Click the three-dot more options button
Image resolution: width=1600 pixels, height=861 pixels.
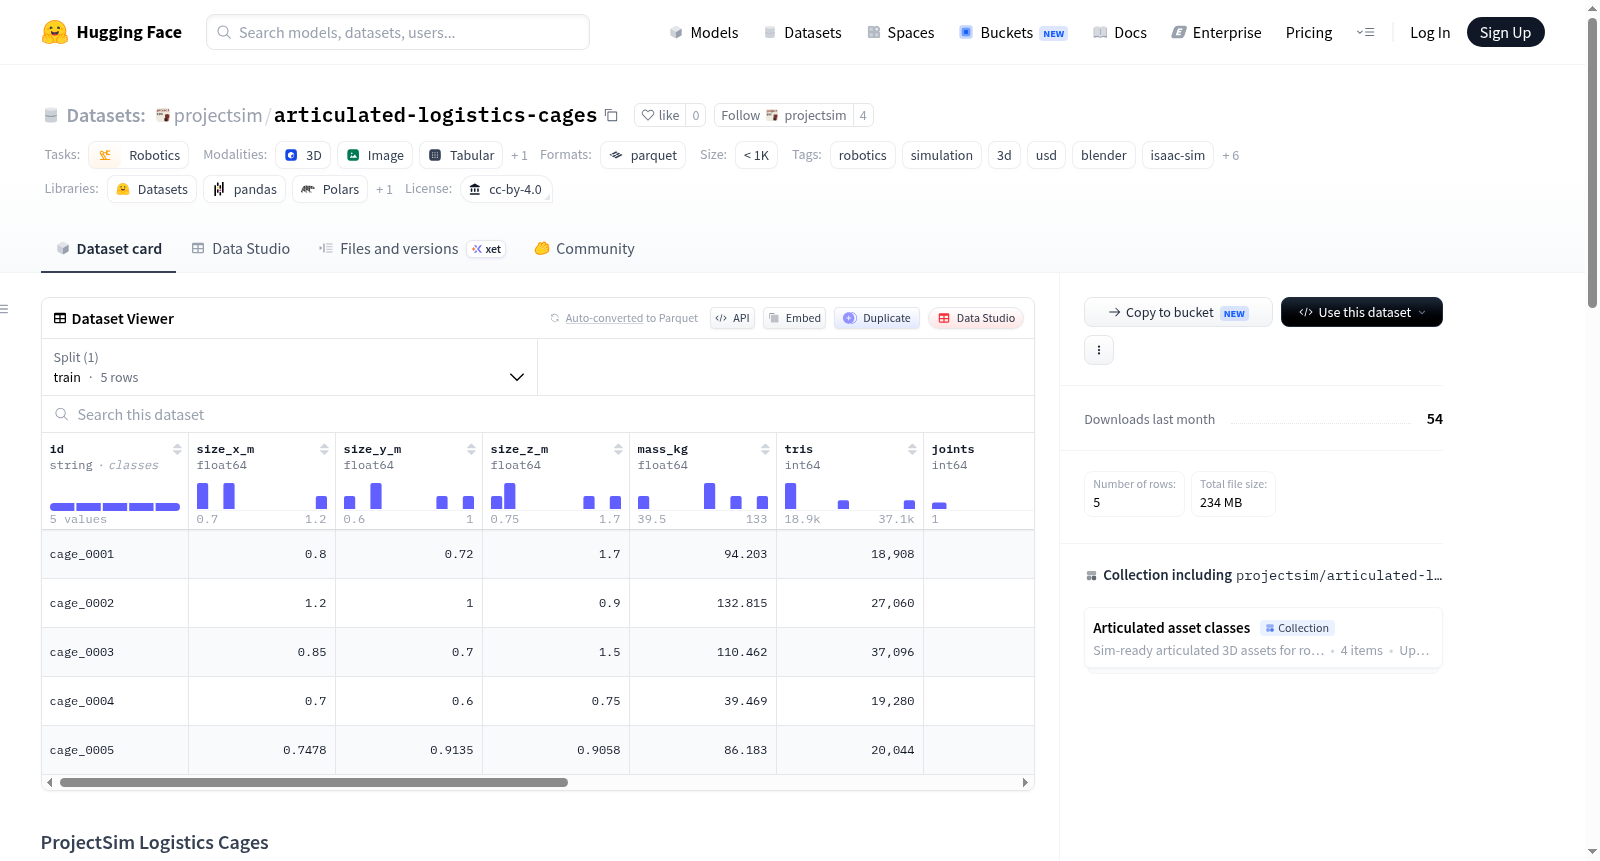coord(1099,350)
